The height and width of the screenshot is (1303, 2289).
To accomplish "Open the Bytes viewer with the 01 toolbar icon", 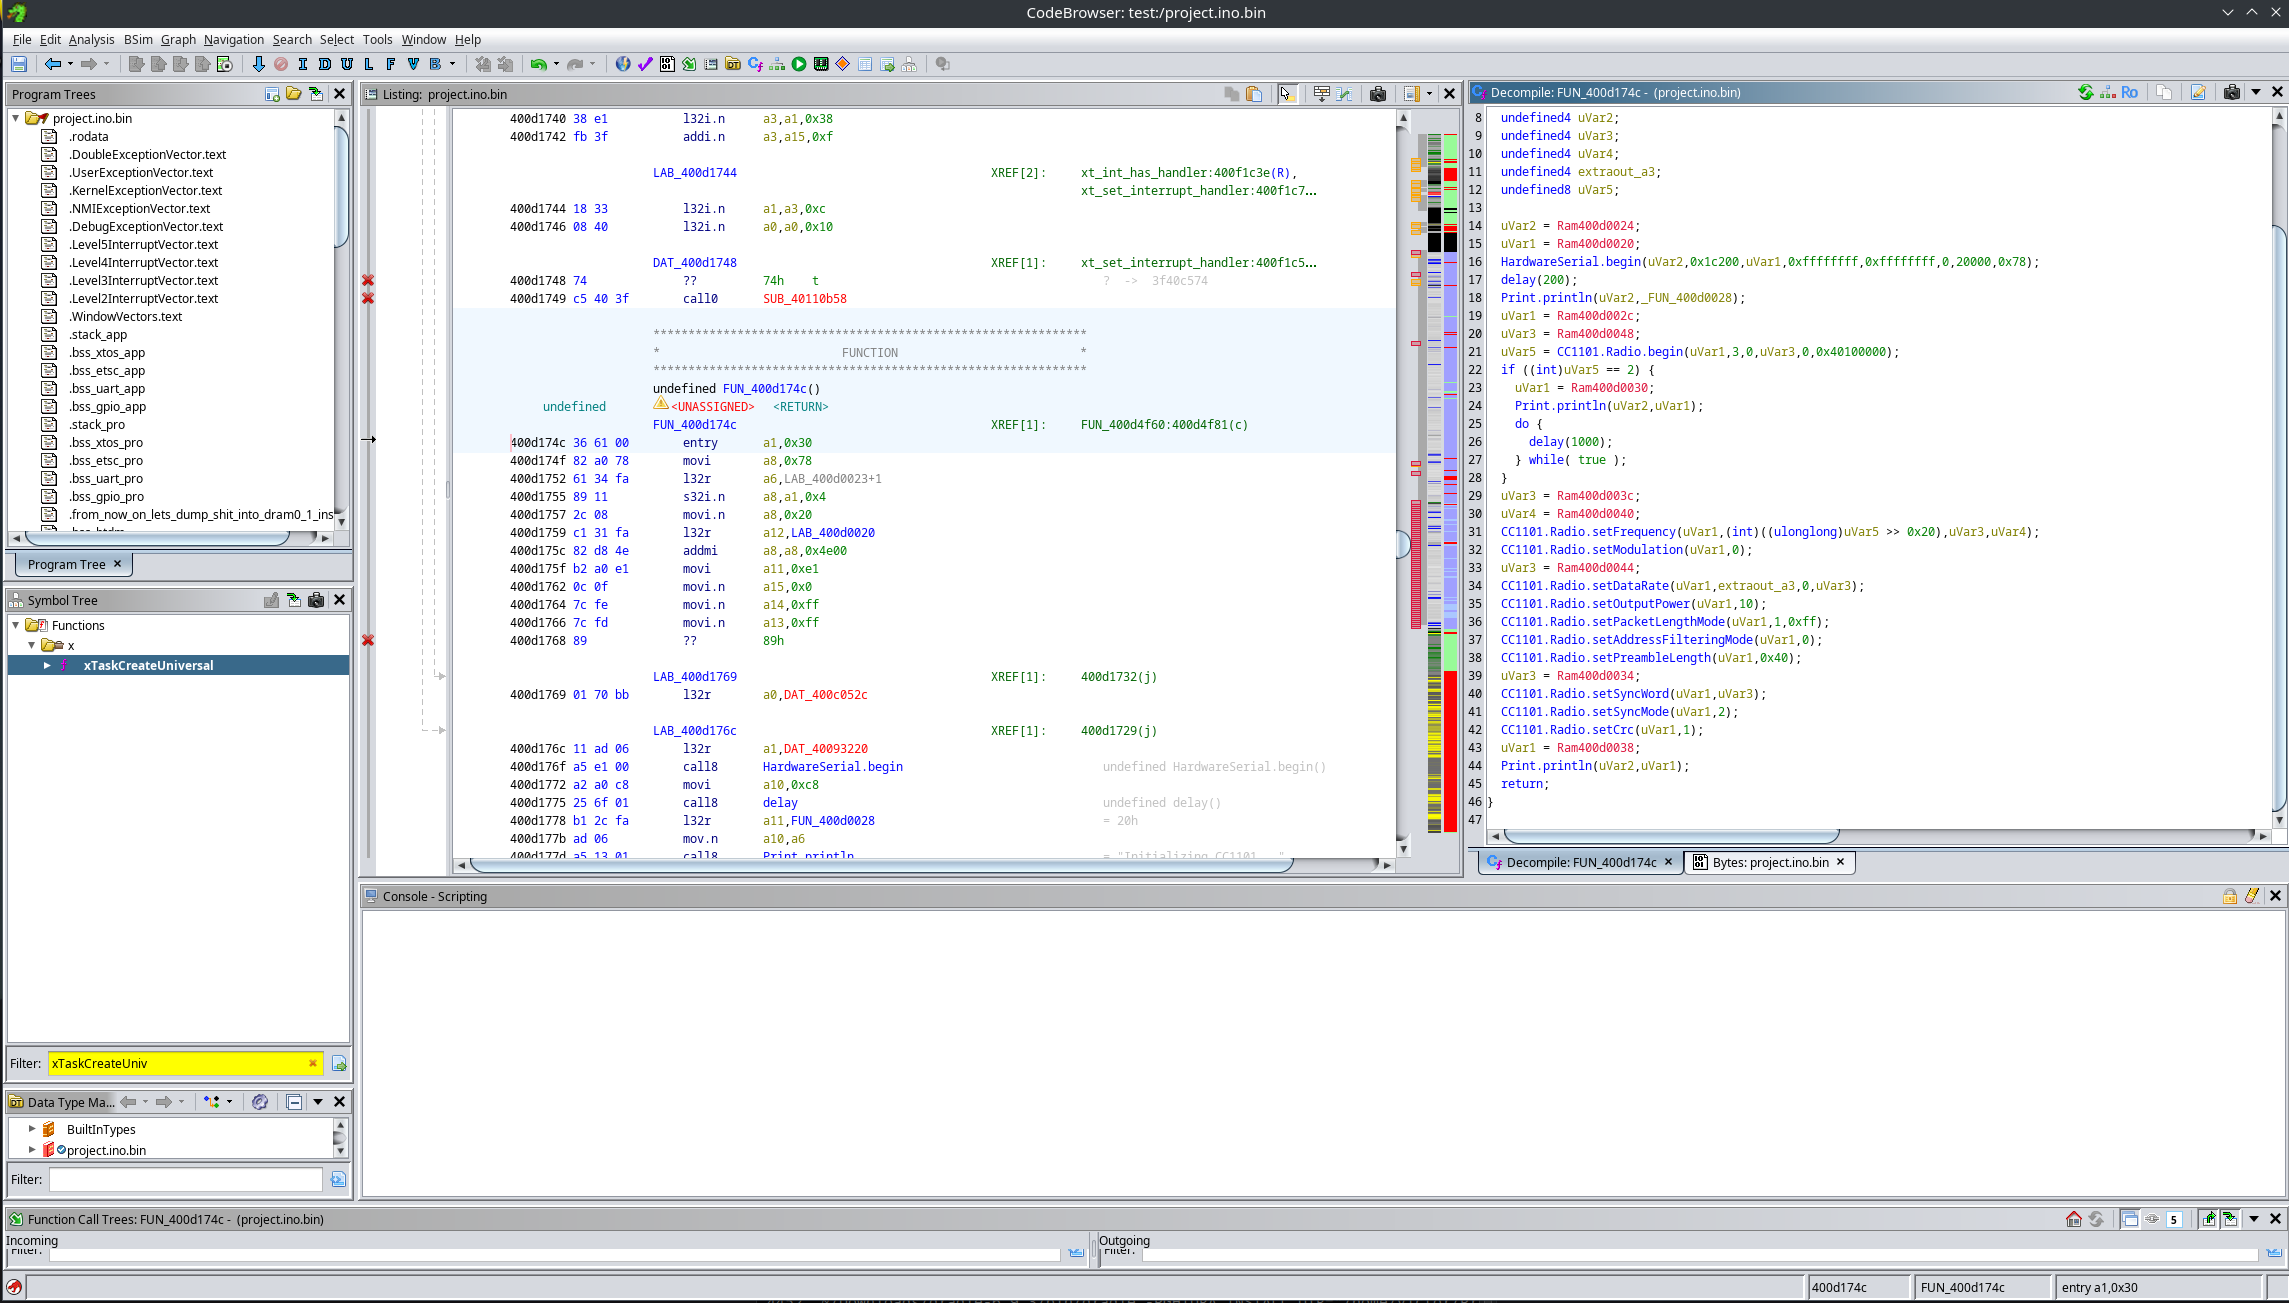I will 666,63.
